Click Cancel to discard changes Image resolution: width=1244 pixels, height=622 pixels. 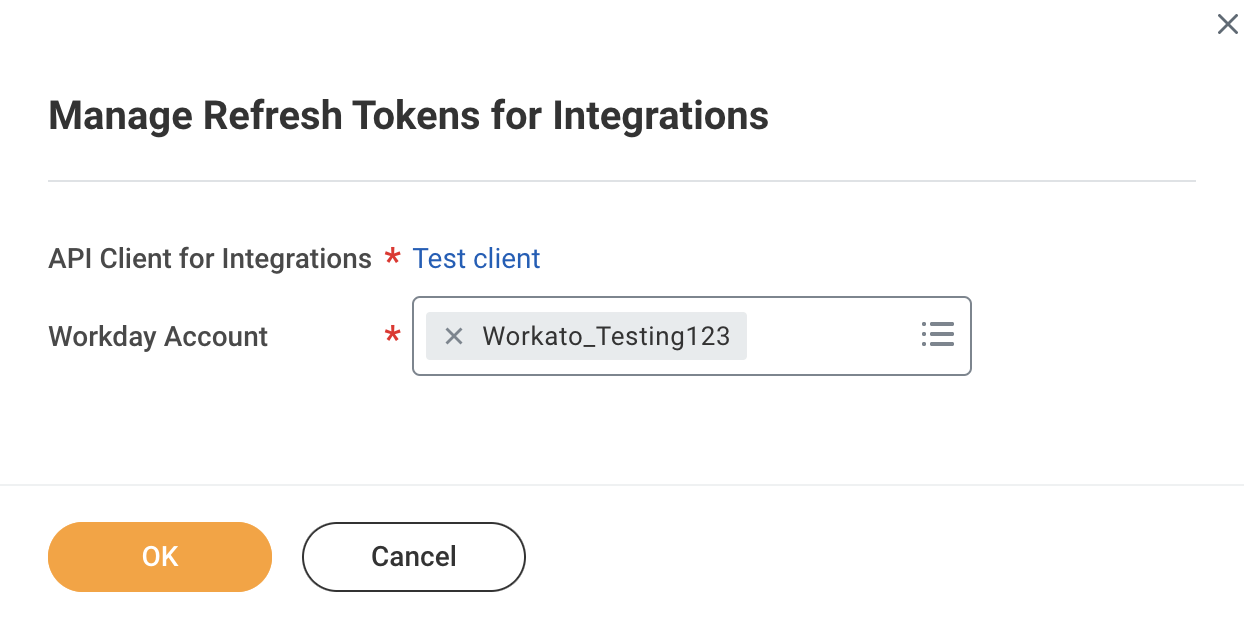413,556
